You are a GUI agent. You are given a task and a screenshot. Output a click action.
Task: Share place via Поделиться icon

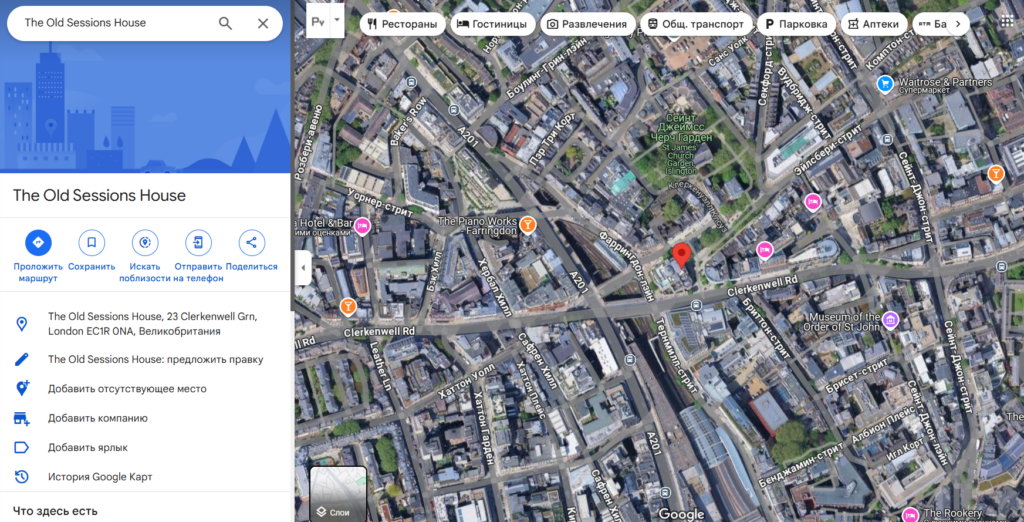(251, 242)
